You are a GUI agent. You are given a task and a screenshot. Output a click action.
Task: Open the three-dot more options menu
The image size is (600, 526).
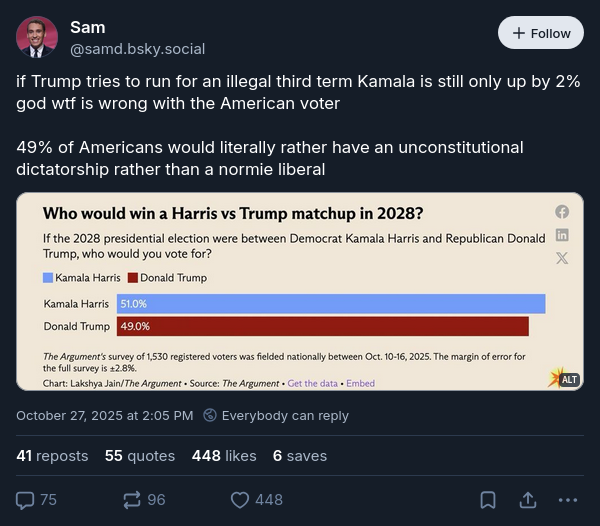(568, 499)
